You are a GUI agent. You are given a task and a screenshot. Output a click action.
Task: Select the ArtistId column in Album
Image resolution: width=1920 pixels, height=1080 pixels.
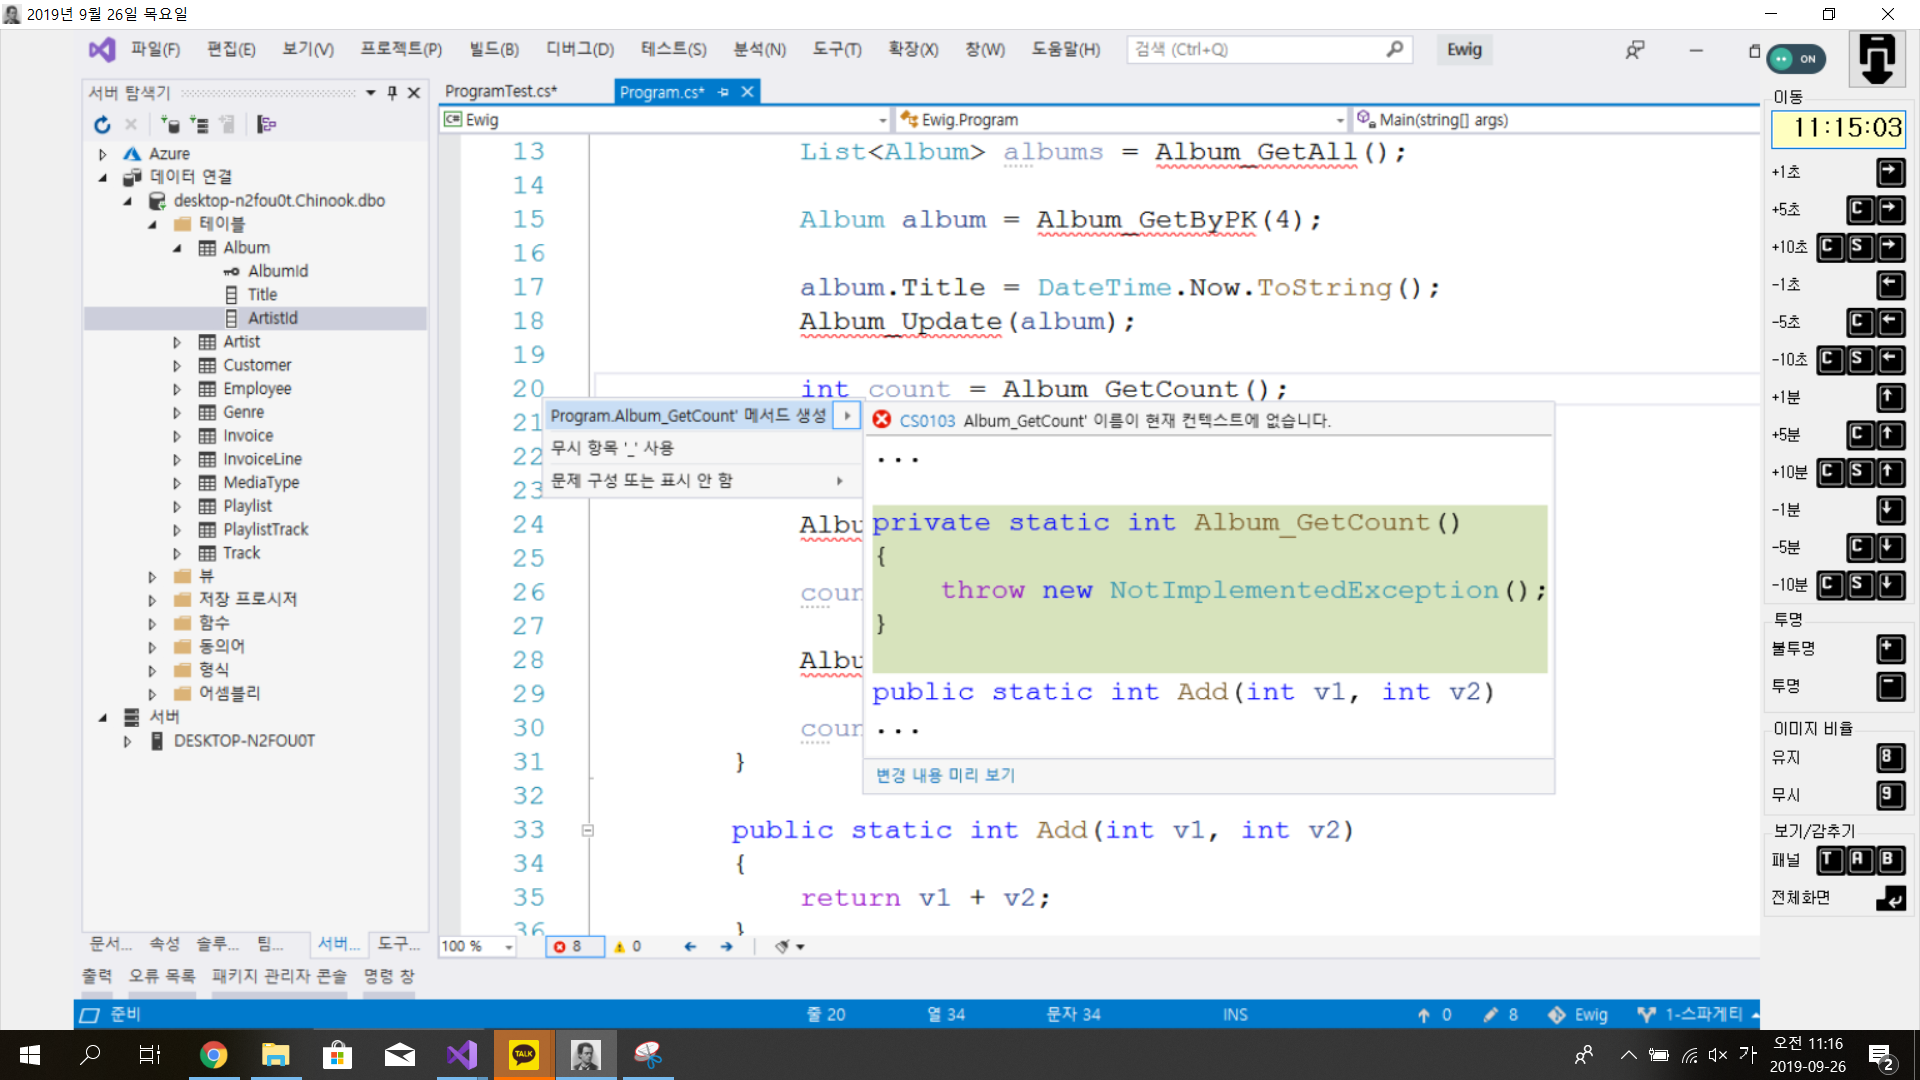point(272,318)
